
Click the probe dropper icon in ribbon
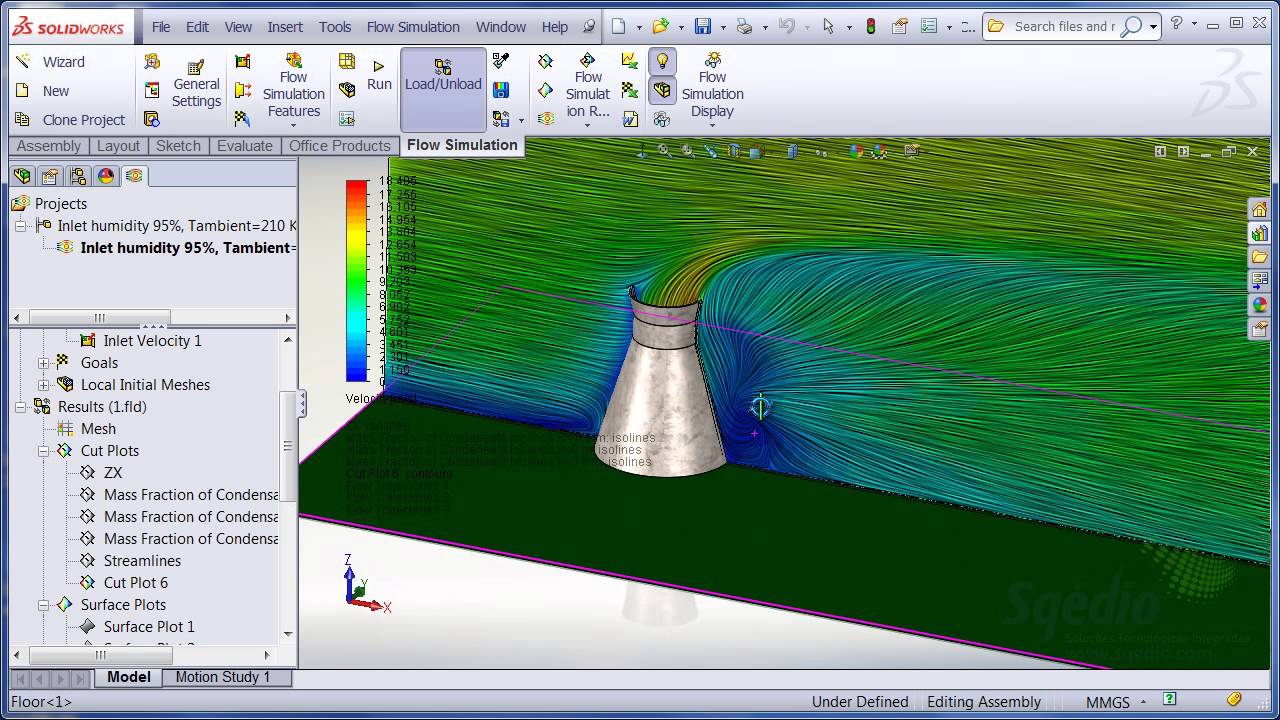click(x=501, y=62)
